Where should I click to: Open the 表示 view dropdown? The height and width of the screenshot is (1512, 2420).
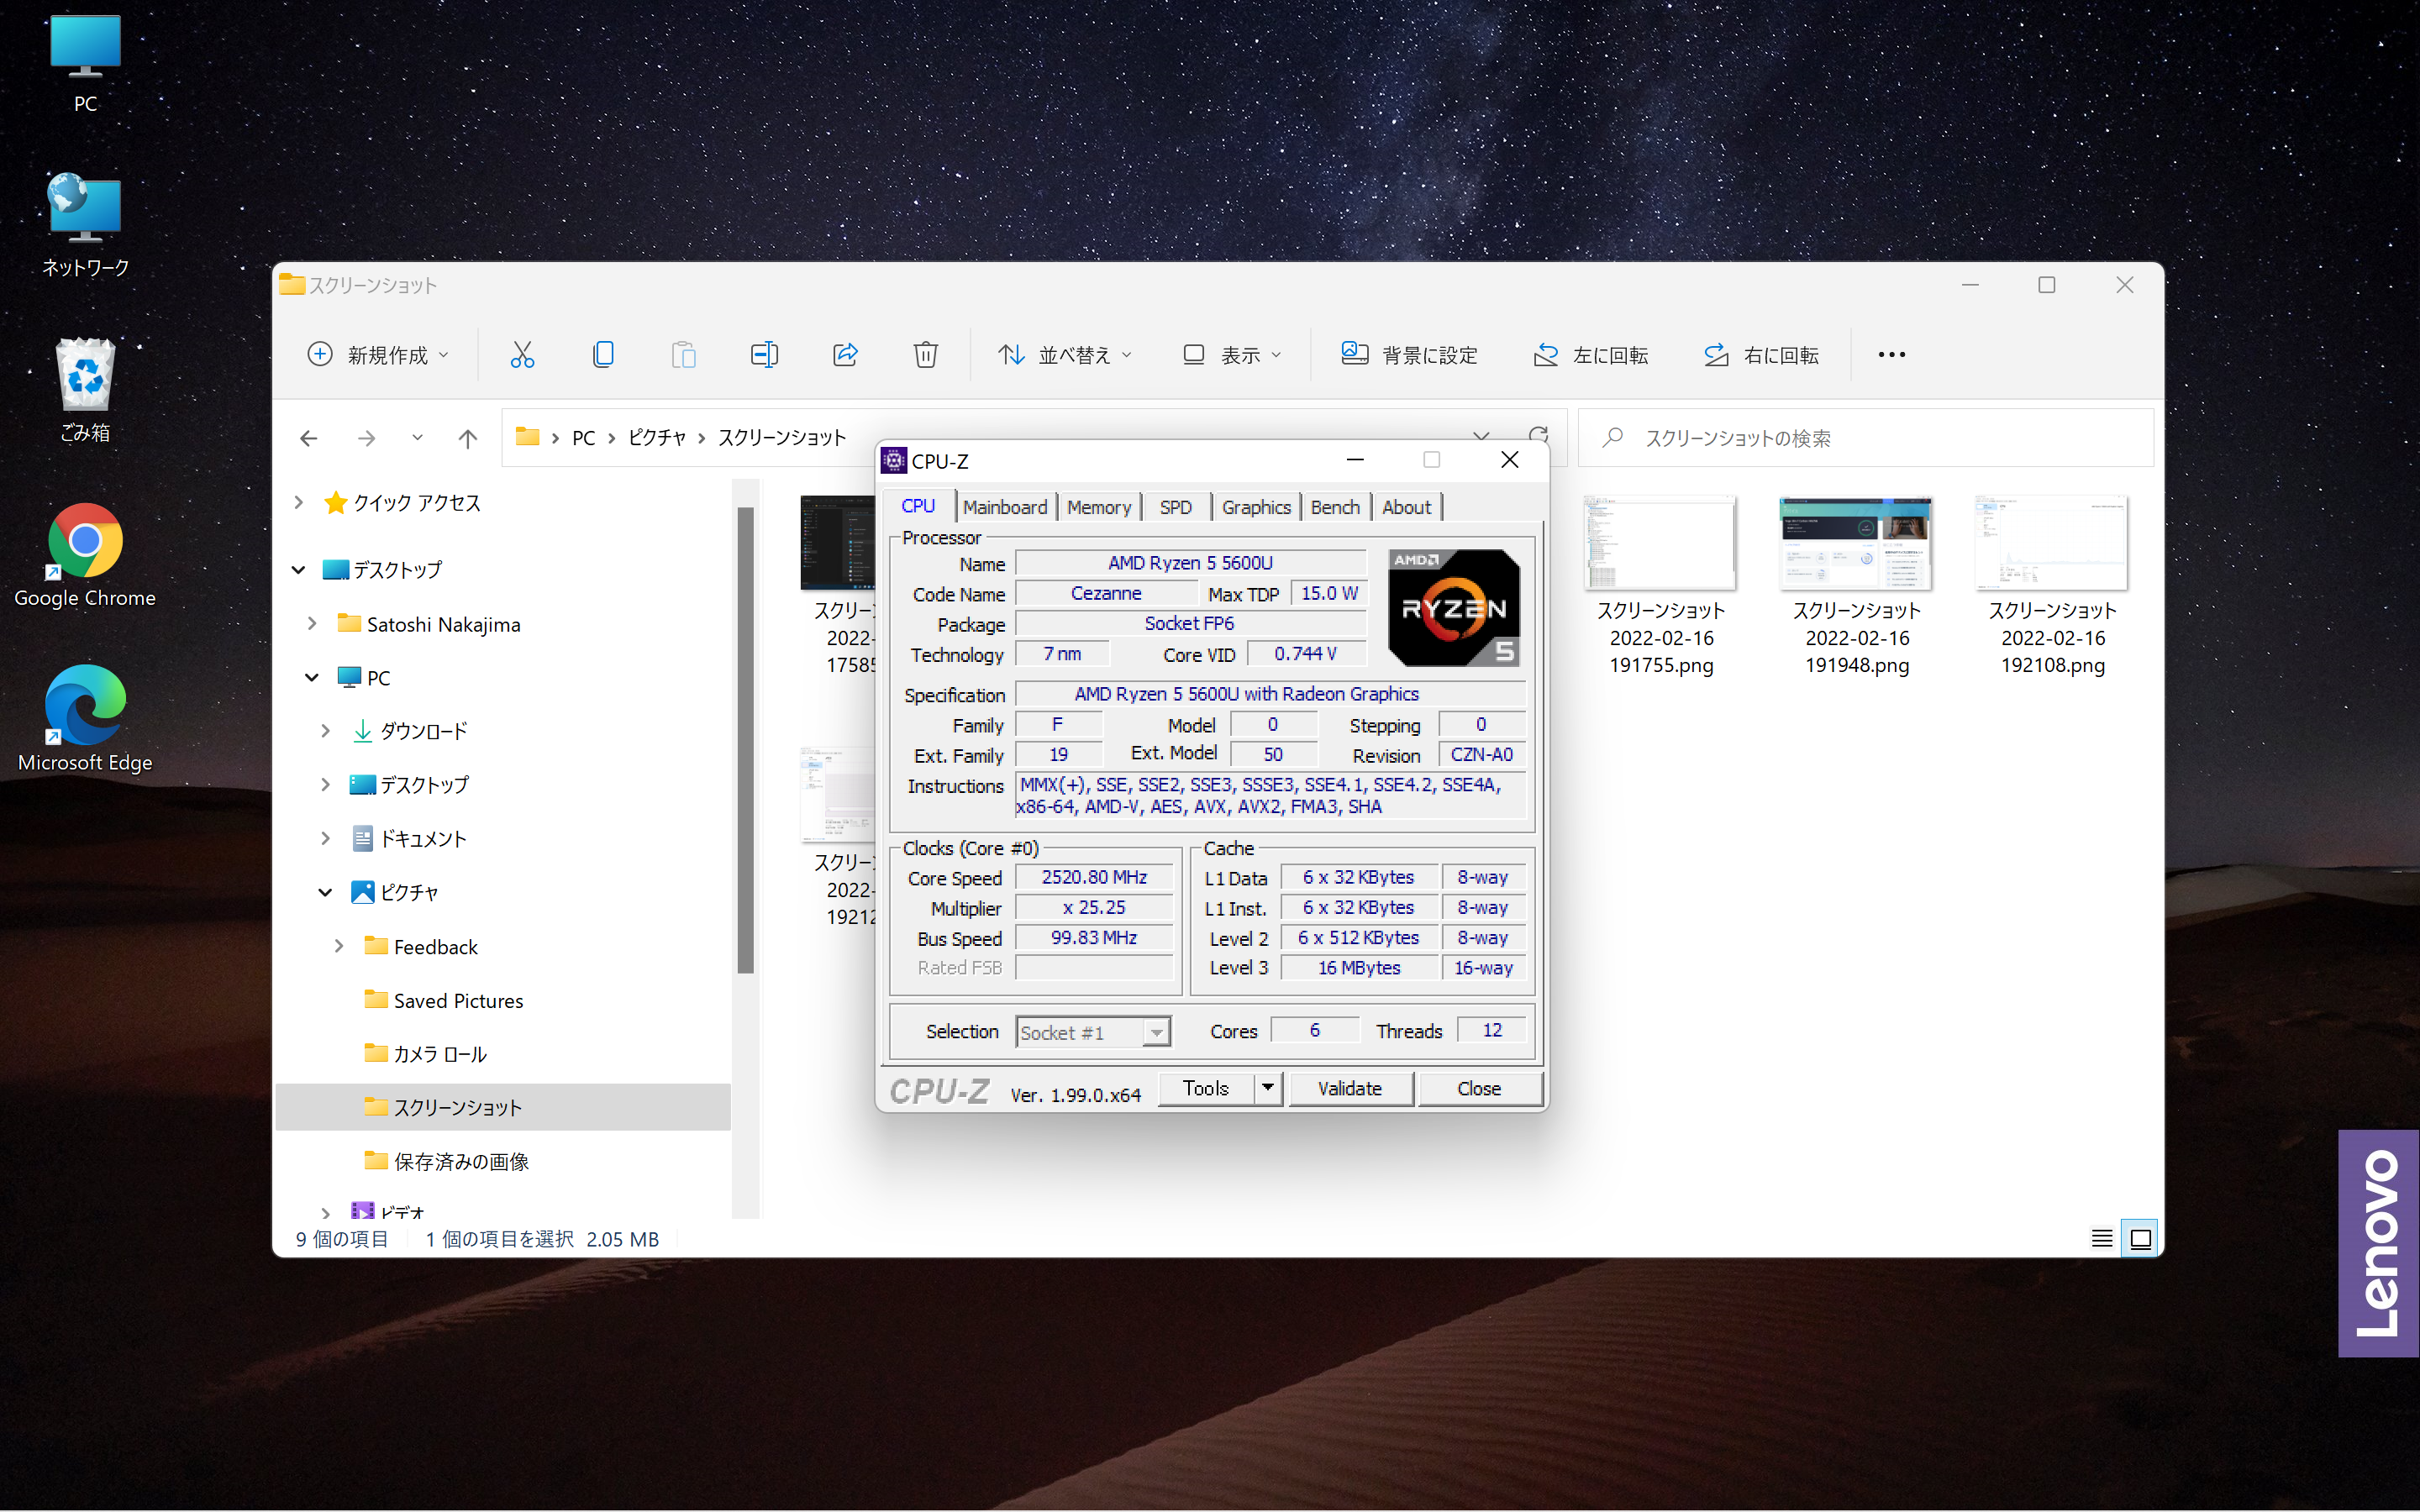click(x=1232, y=355)
